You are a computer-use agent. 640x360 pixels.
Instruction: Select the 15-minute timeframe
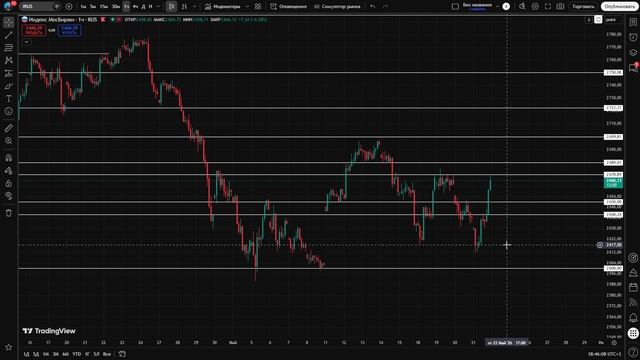point(104,7)
